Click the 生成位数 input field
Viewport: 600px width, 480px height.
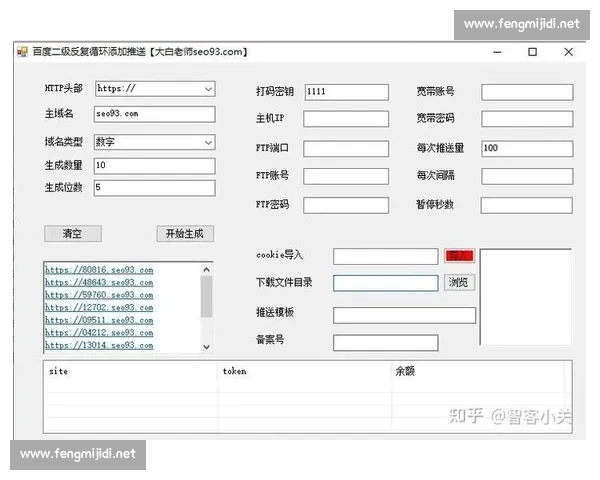(x=155, y=188)
